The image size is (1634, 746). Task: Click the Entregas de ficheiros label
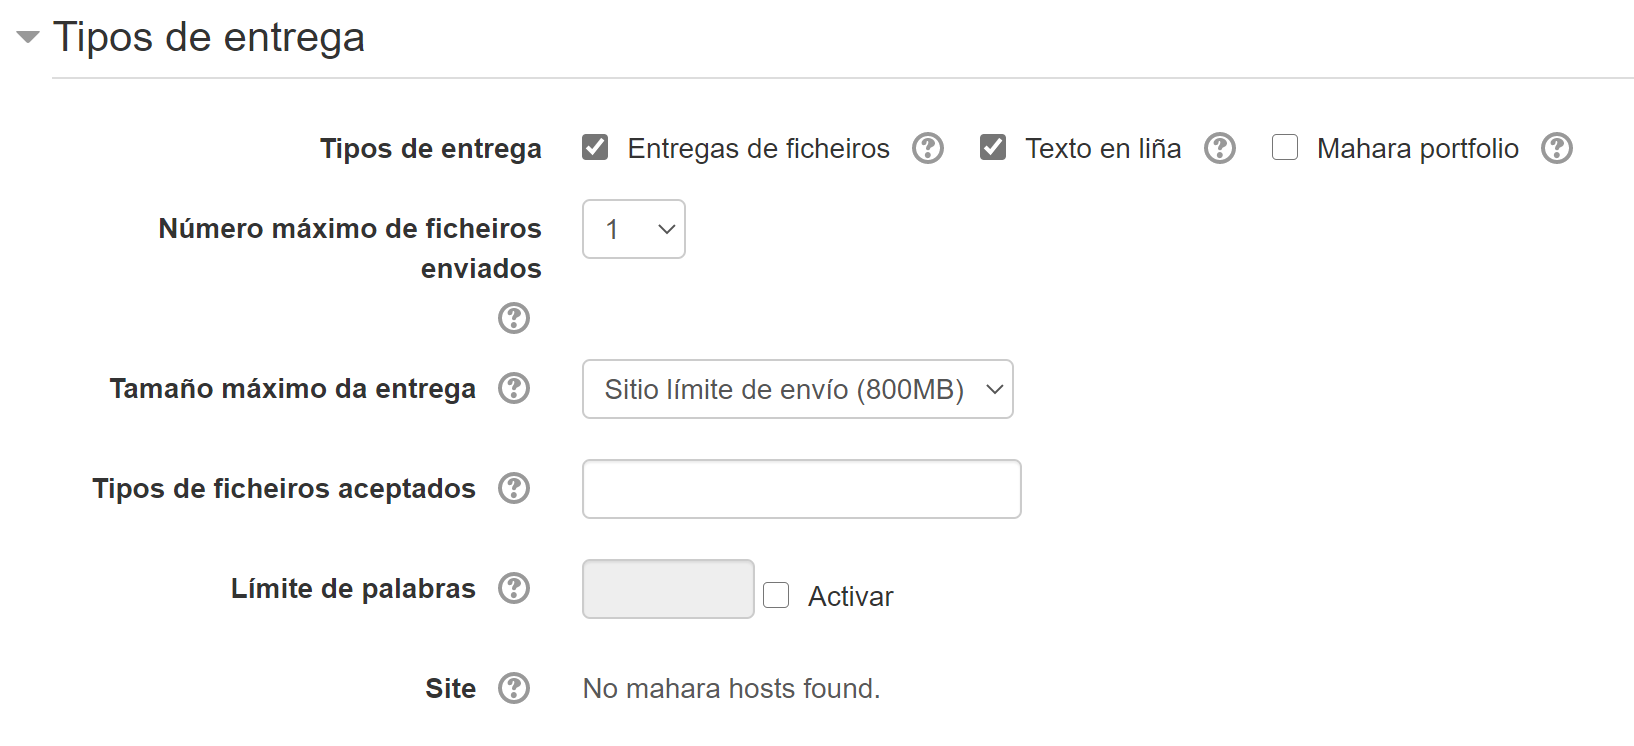pyautogui.click(x=758, y=149)
